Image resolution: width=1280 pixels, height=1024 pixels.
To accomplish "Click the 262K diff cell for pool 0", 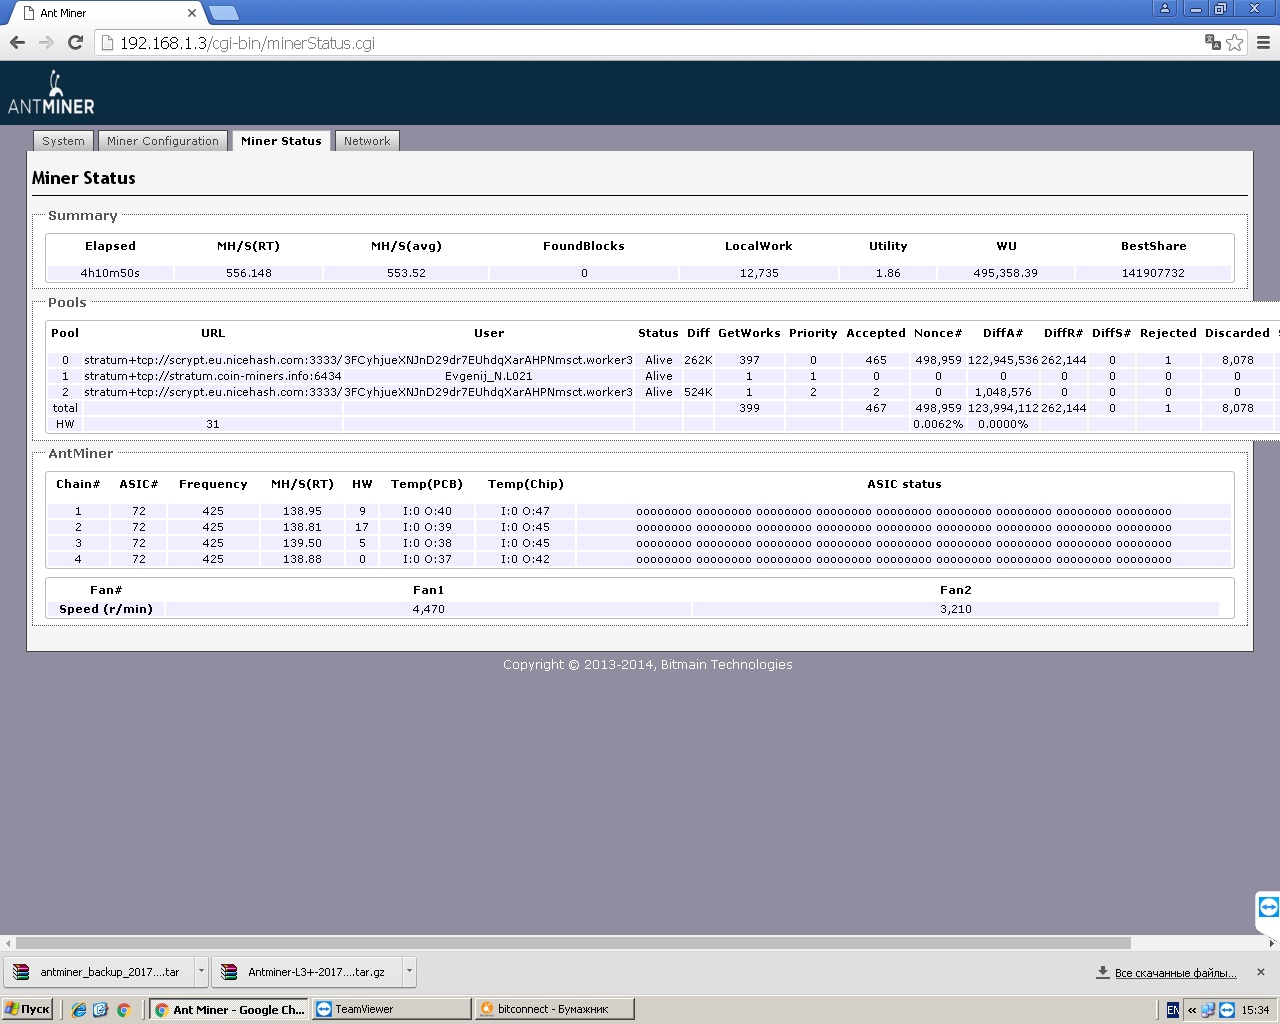I will tap(698, 360).
